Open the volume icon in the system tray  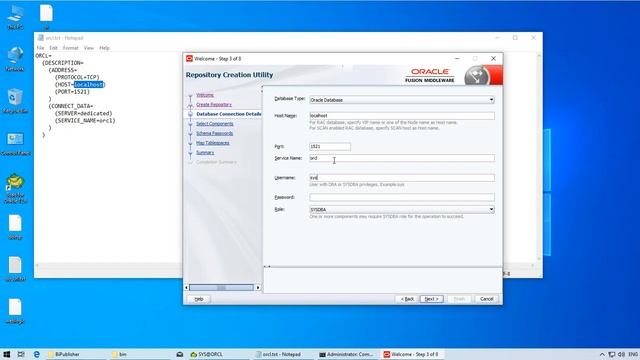pos(621,354)
